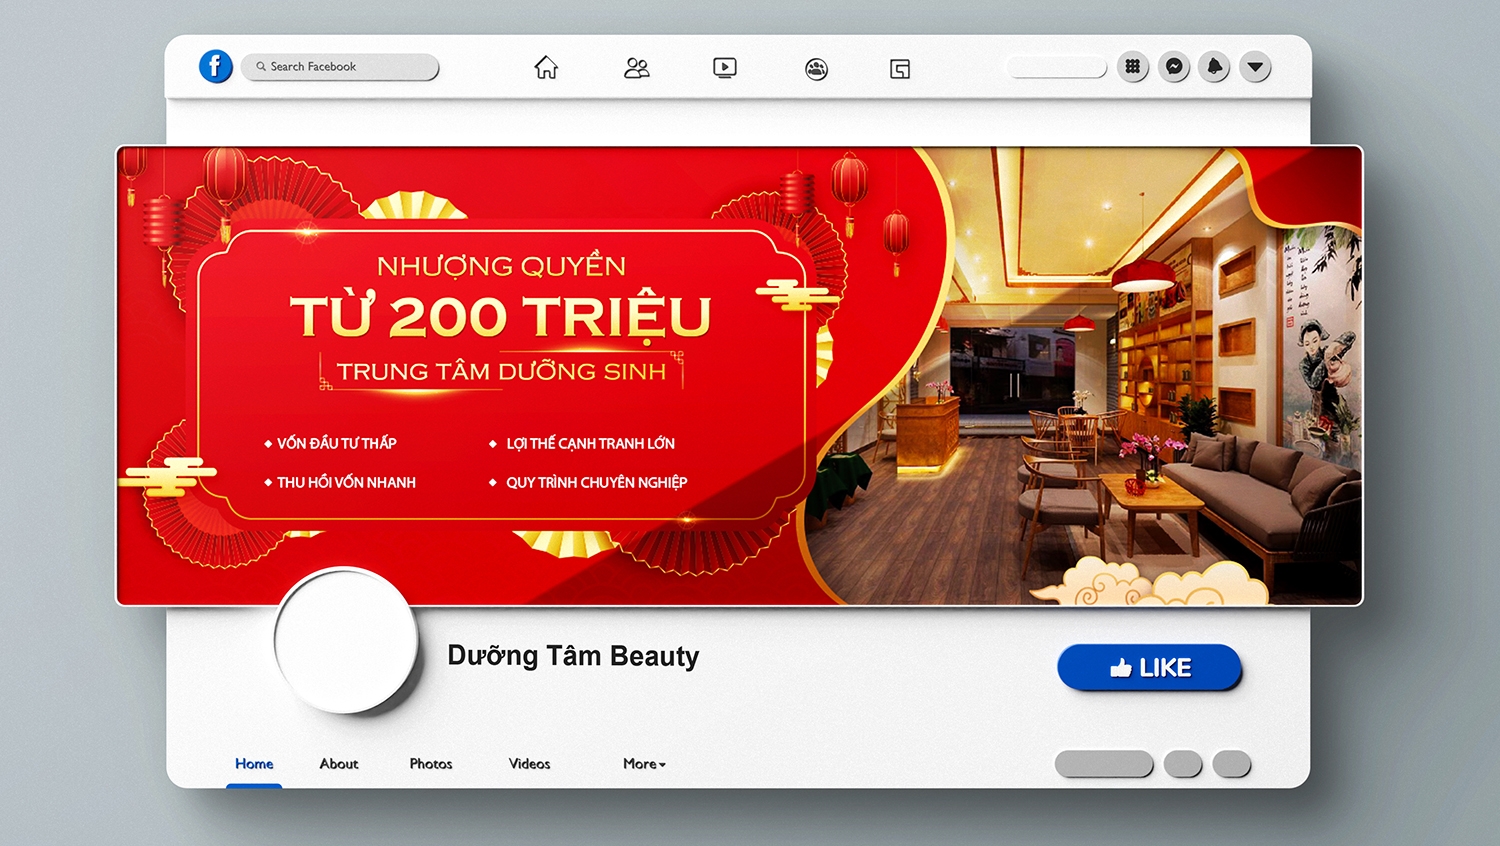The width and height of the screenshot is (1500, 846).
Task: Click the blank profile pill in top bar
Action: coord(1056,67)
